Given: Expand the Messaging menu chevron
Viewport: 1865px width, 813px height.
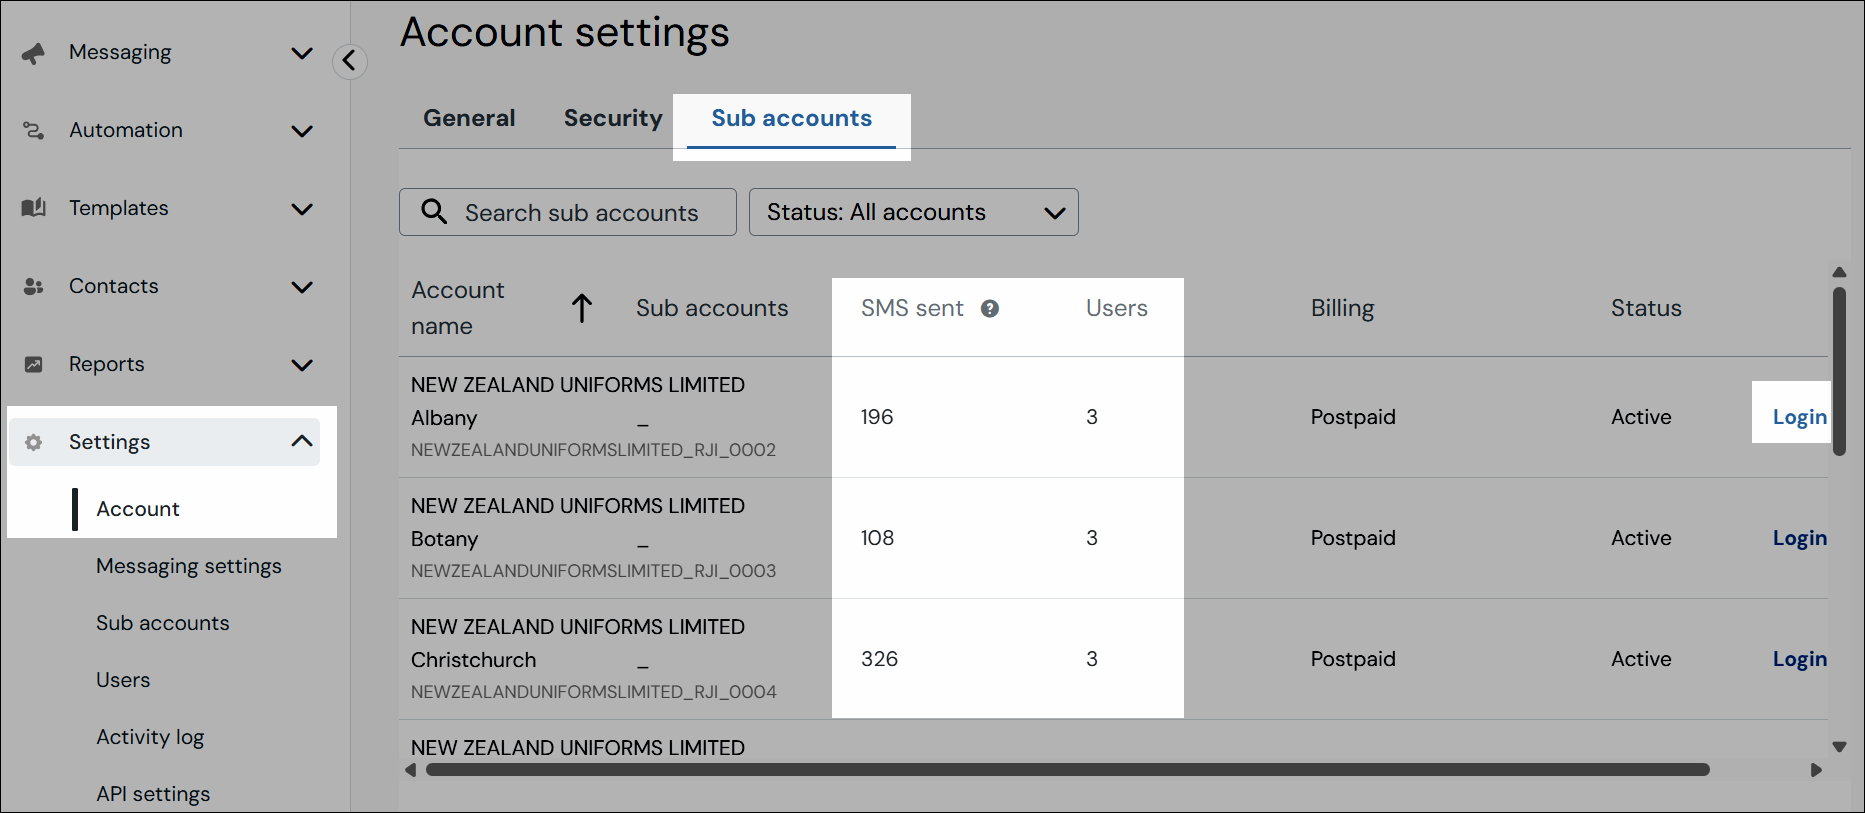Looking at the screenshot, I should pos(302,53).
